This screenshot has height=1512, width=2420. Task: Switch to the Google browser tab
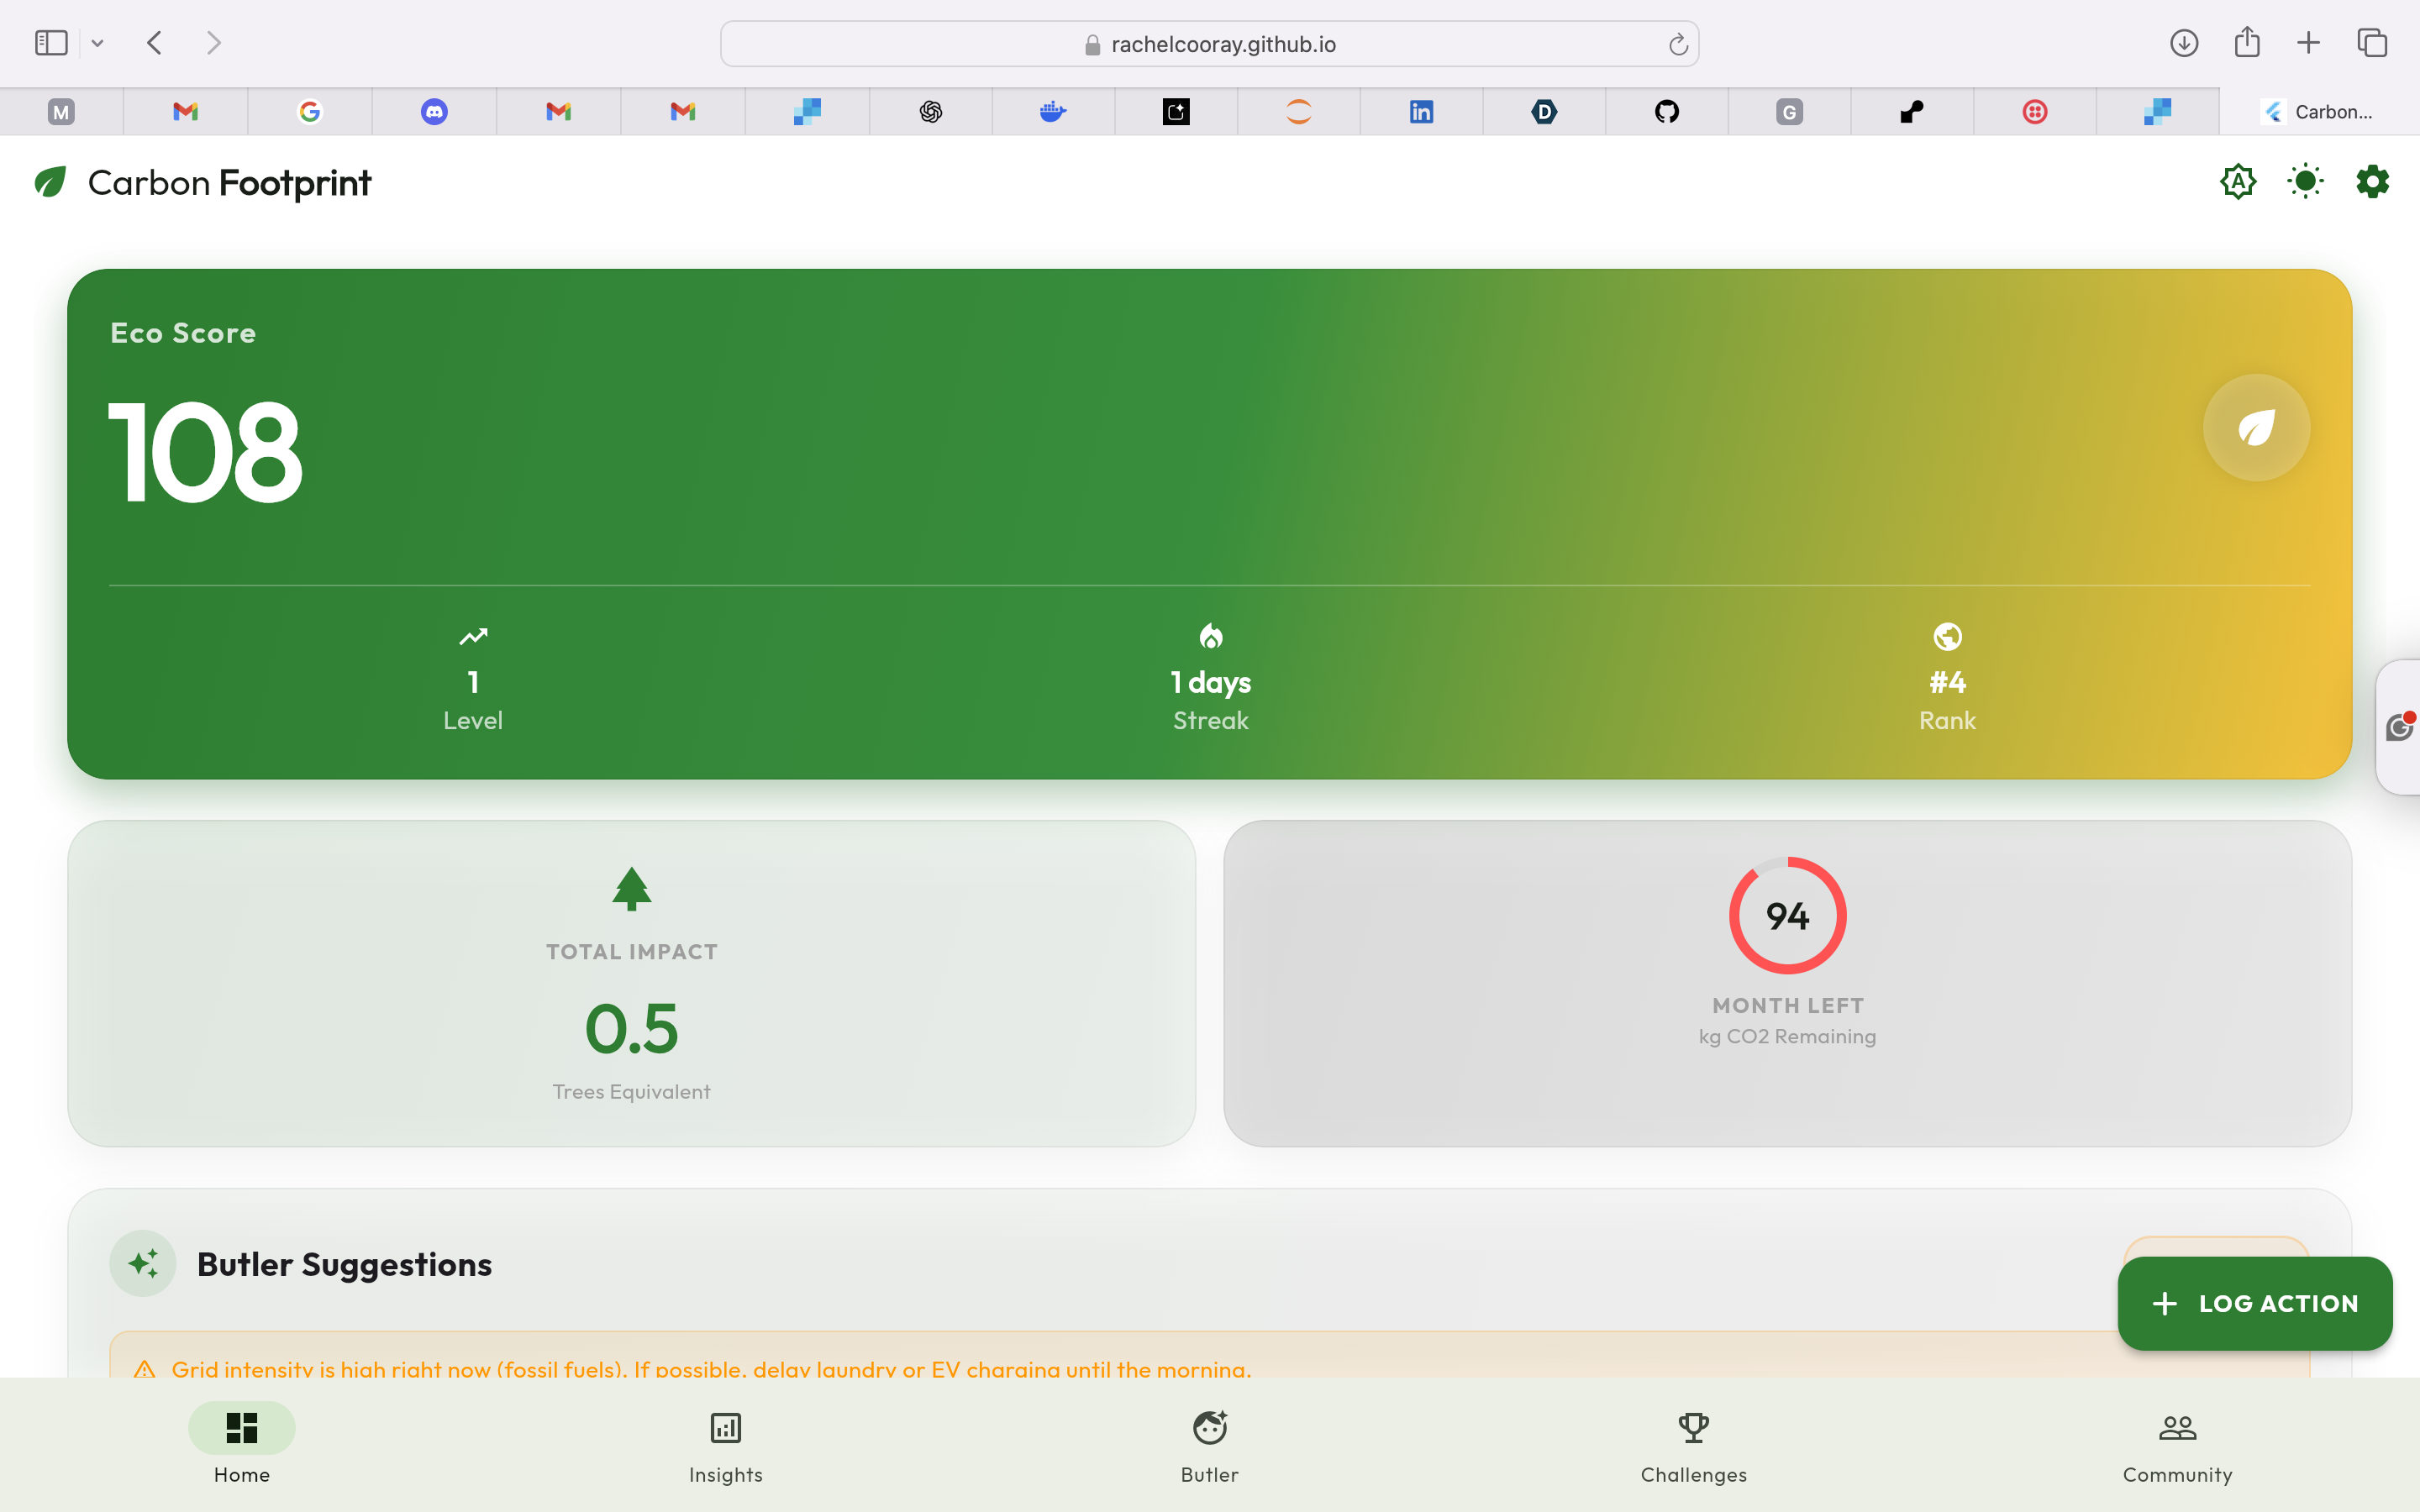click(310, 111)
